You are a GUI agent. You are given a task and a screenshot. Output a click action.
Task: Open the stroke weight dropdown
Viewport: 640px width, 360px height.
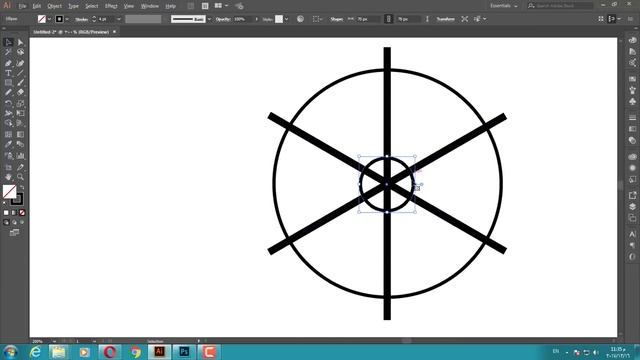pyautogui.click(x=119, y=19)
